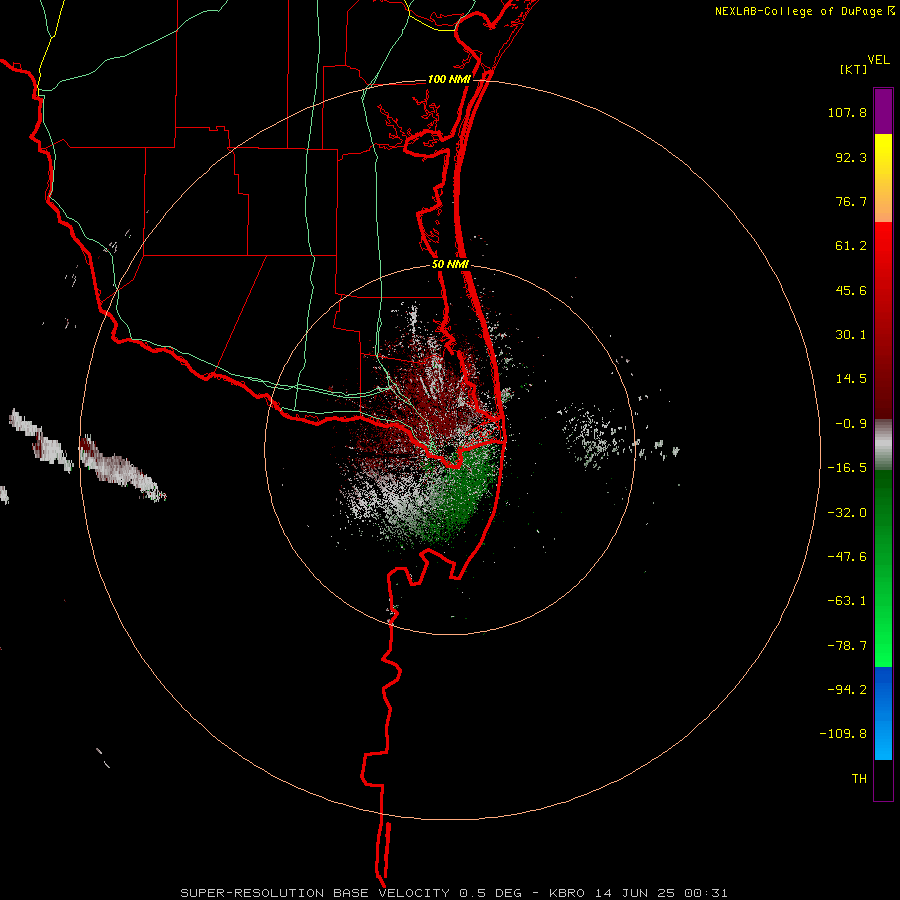
Task: Click the VEL legend title
Action: click(x=878, y=60)
